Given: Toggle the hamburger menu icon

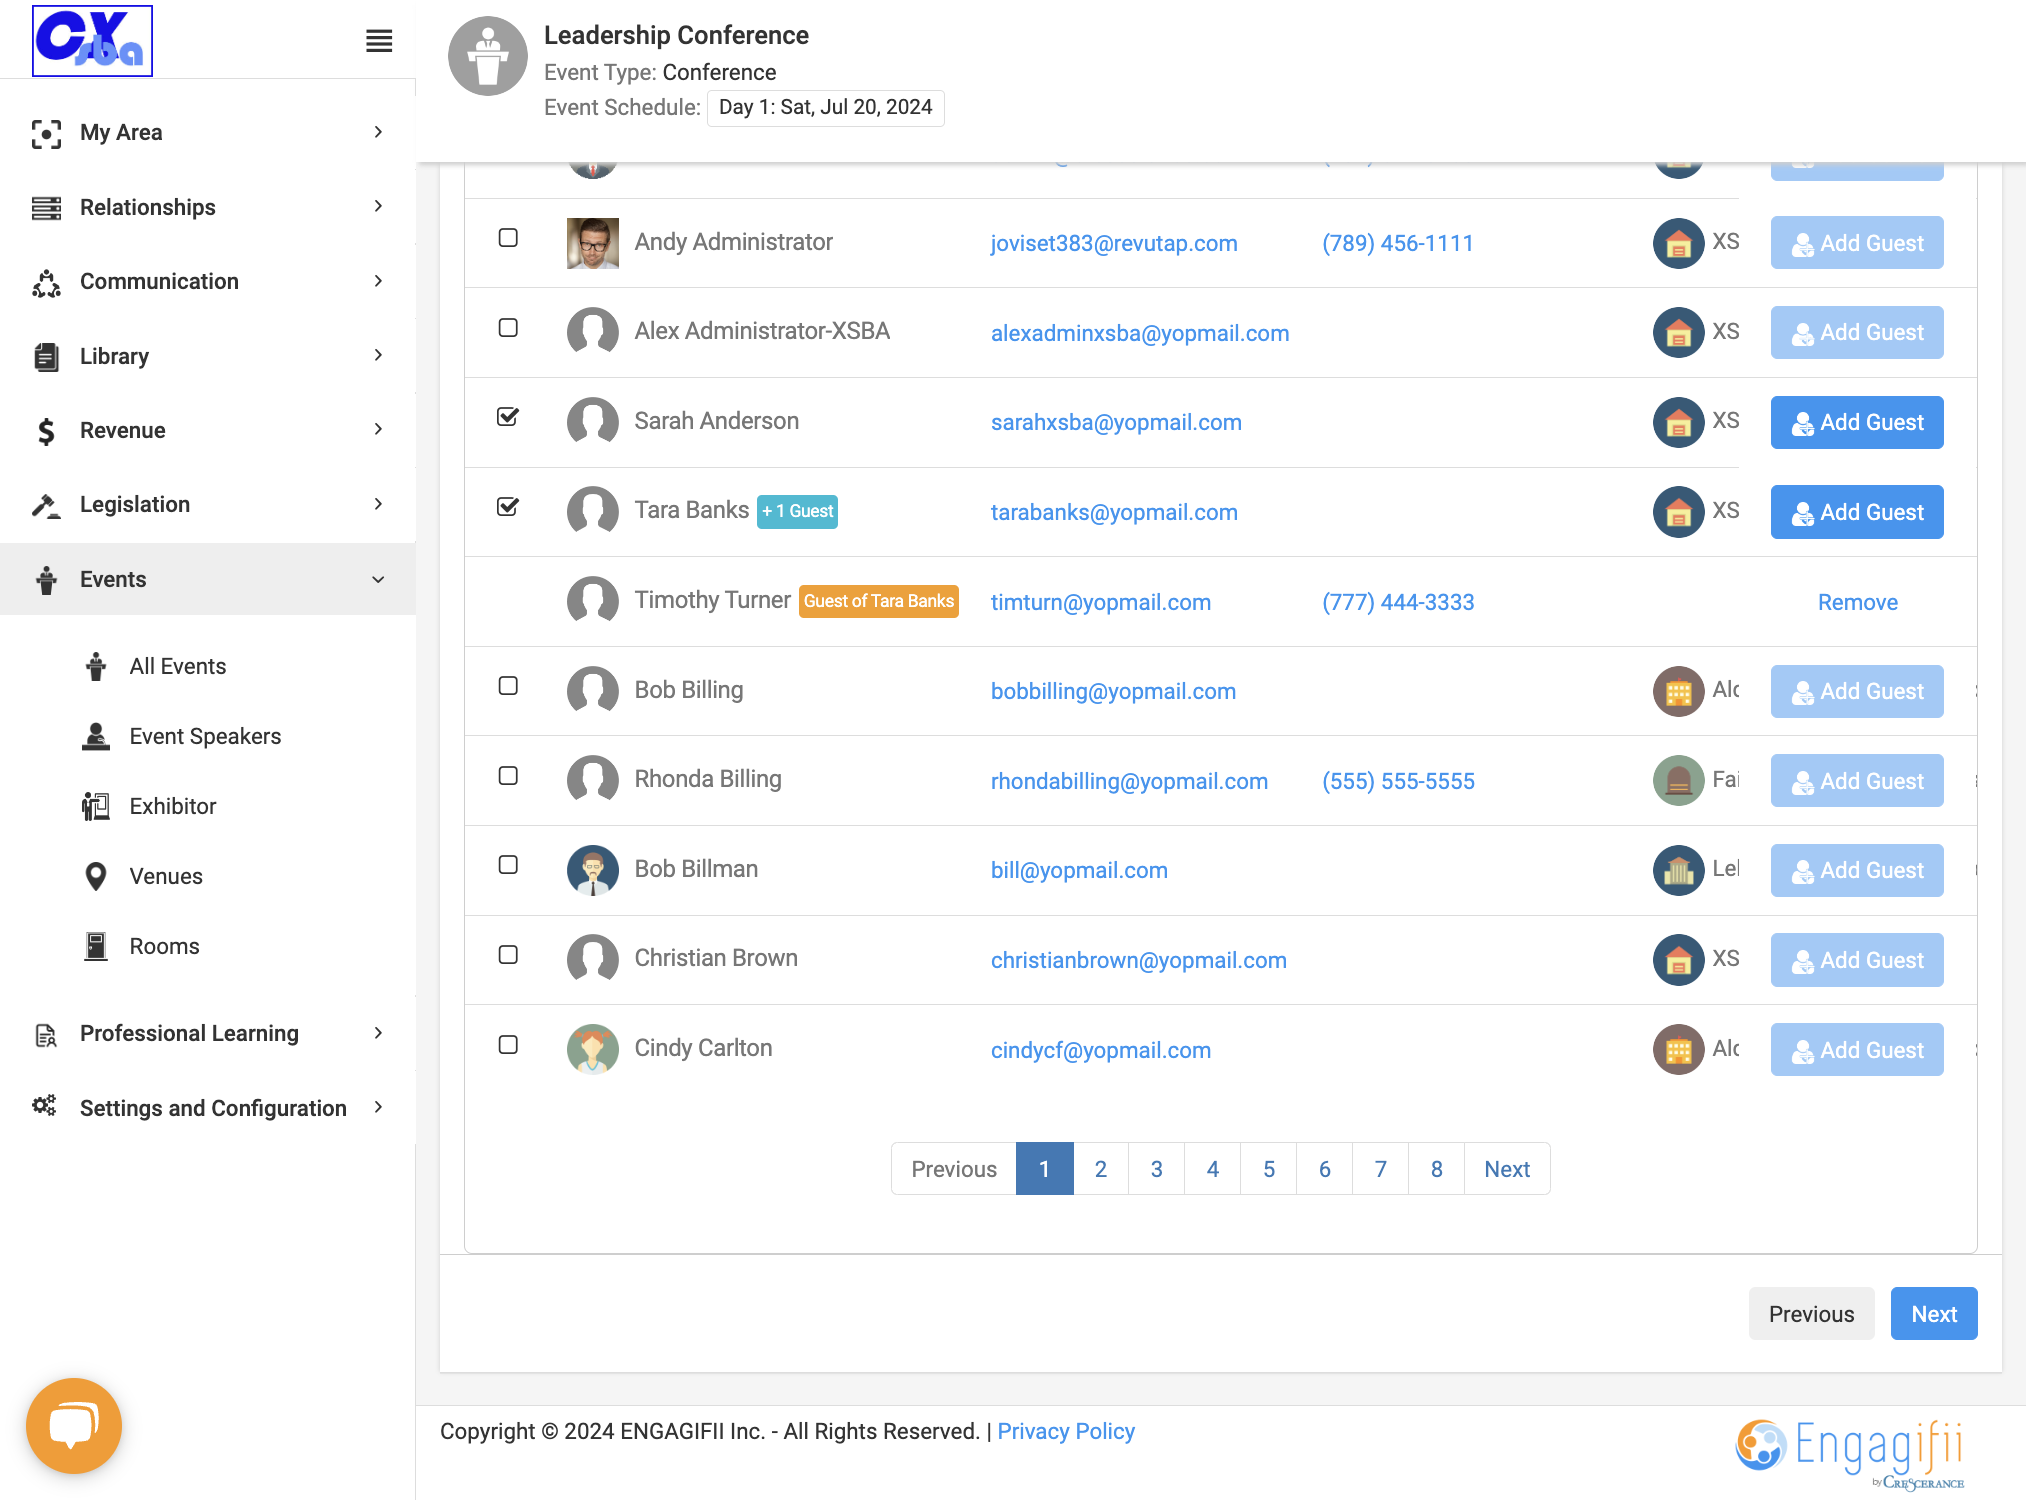Looking at the screenshot, I should click(x=379, y=41).
